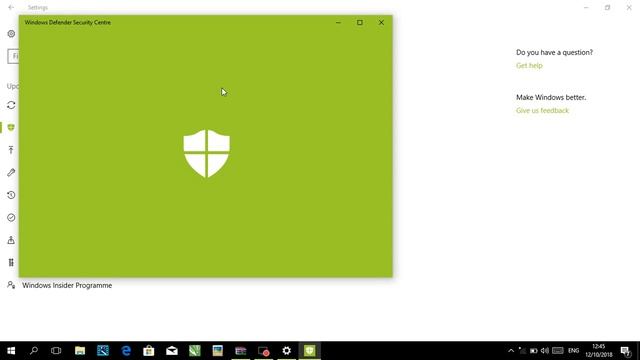640x360 pixels.
Task: Restore down the Settings window
Action: pyautogui.click(x=607, y=7)
